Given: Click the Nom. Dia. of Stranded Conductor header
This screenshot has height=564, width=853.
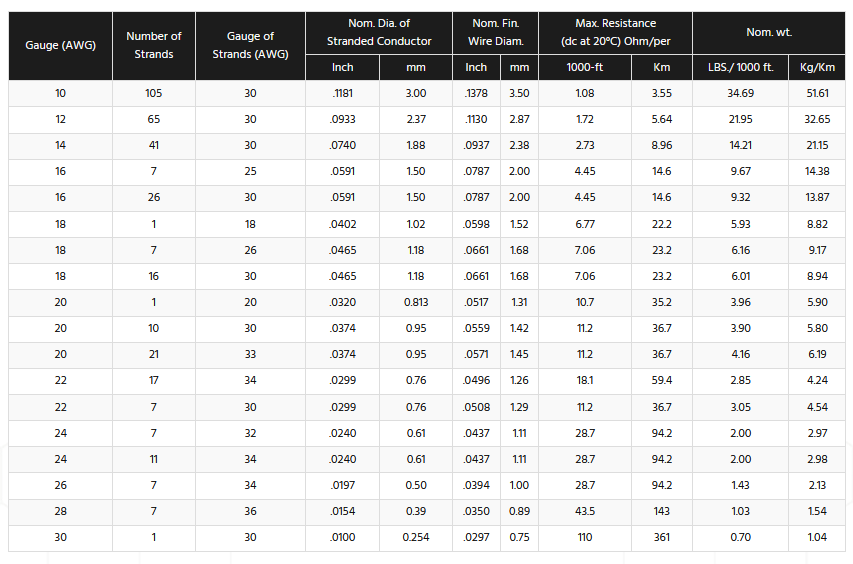Looking at the screenshot, I should [379, 32].
